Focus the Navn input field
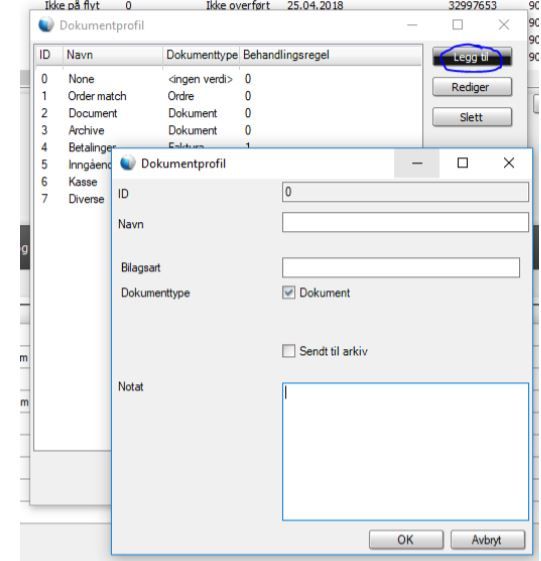This screenshot has height=561, width=541. pos(405,222)
